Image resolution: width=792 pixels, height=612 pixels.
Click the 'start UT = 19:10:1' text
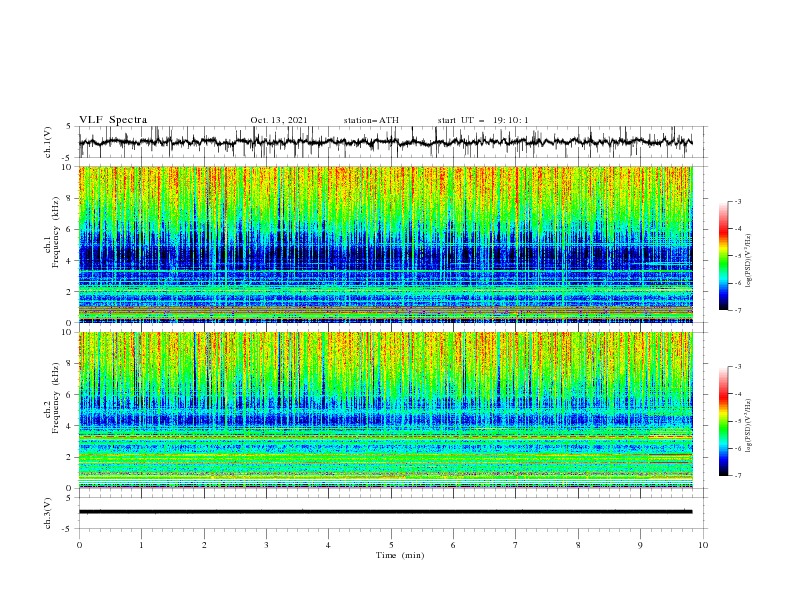[482, 120]
